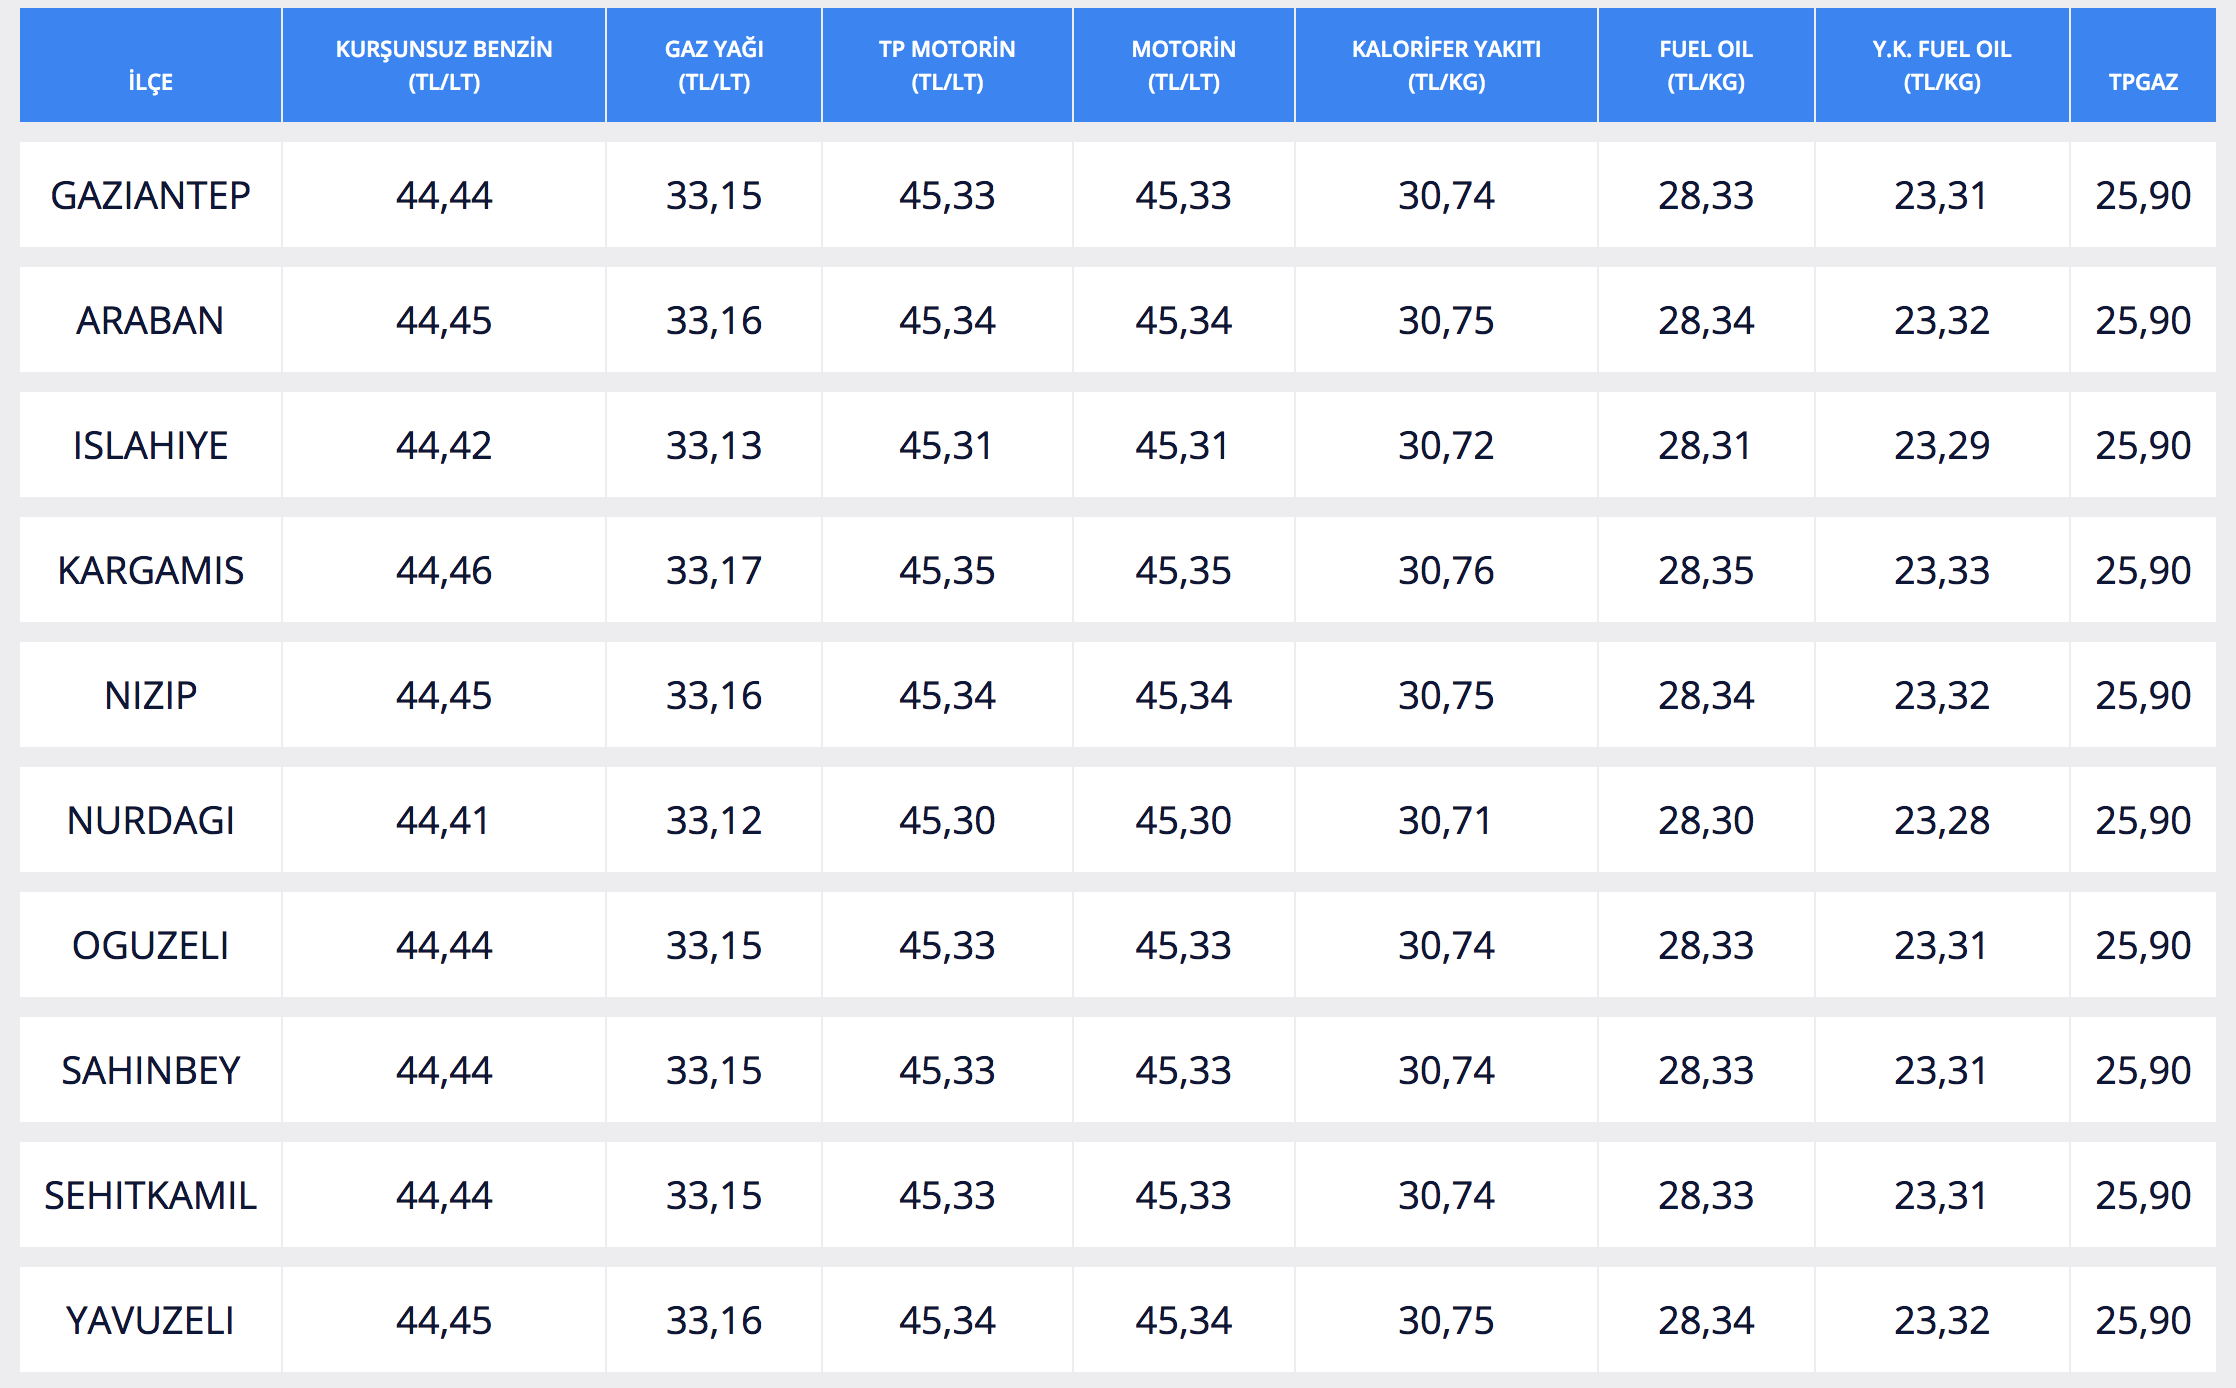This screenshot has width=2236, height=1388.
Task: Click the NURDAGI district cell
Action: [150, 820]
